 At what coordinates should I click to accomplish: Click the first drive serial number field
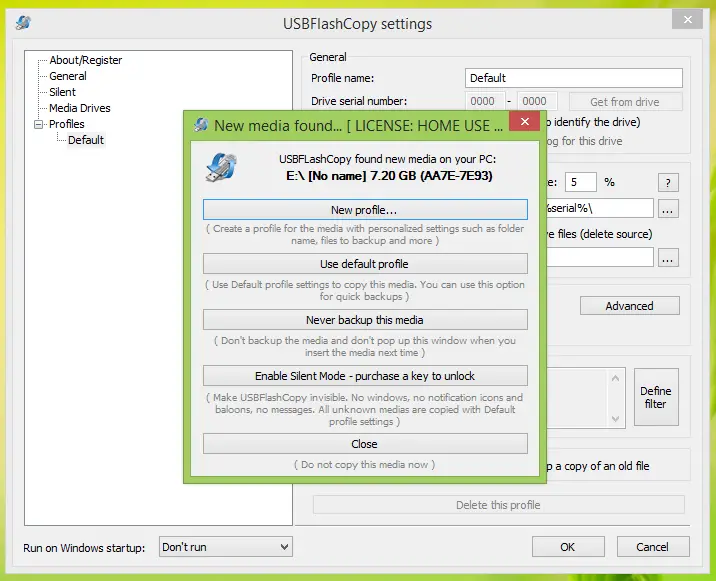point(484,101)
